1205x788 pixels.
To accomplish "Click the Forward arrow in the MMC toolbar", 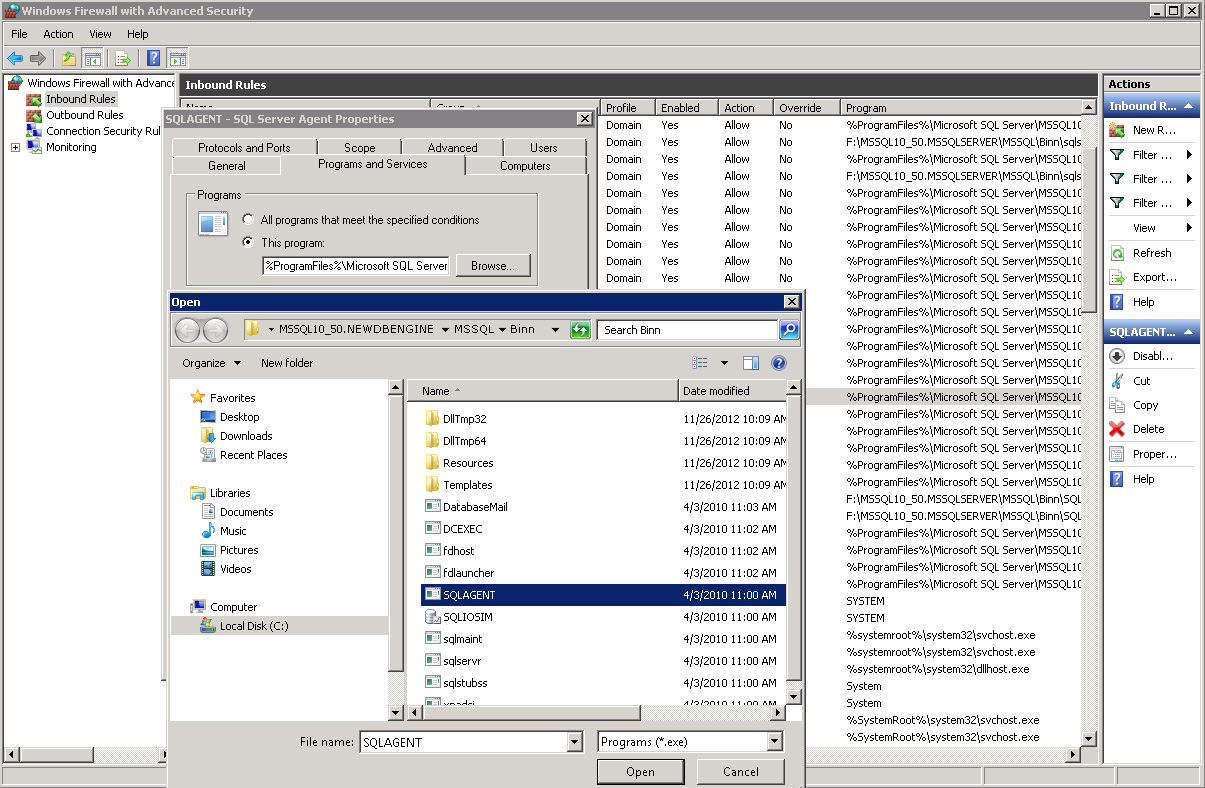I will pyautogui.click(x=38, y=58).
